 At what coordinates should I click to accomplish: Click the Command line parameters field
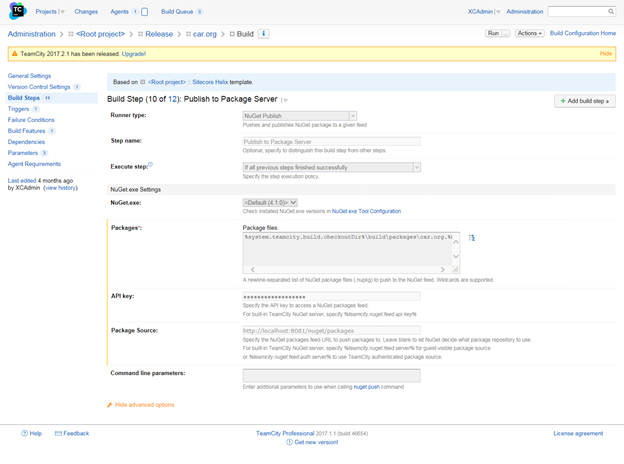point(332,376)
